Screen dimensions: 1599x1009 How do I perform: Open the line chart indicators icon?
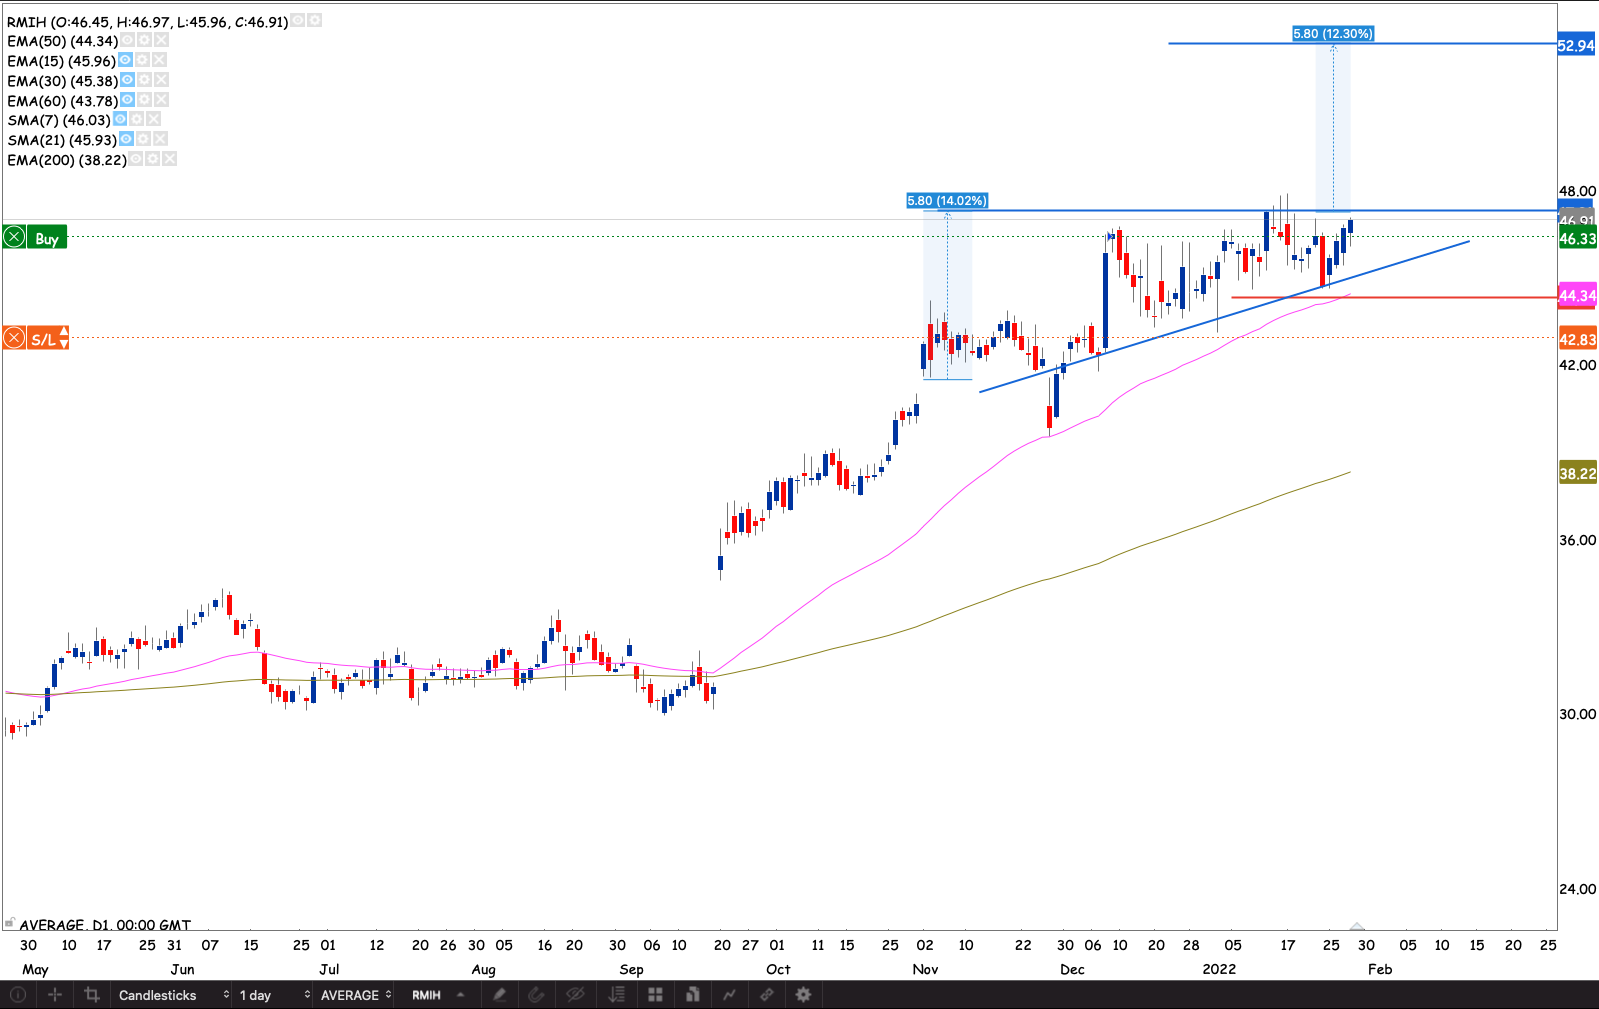coord(729,995)
